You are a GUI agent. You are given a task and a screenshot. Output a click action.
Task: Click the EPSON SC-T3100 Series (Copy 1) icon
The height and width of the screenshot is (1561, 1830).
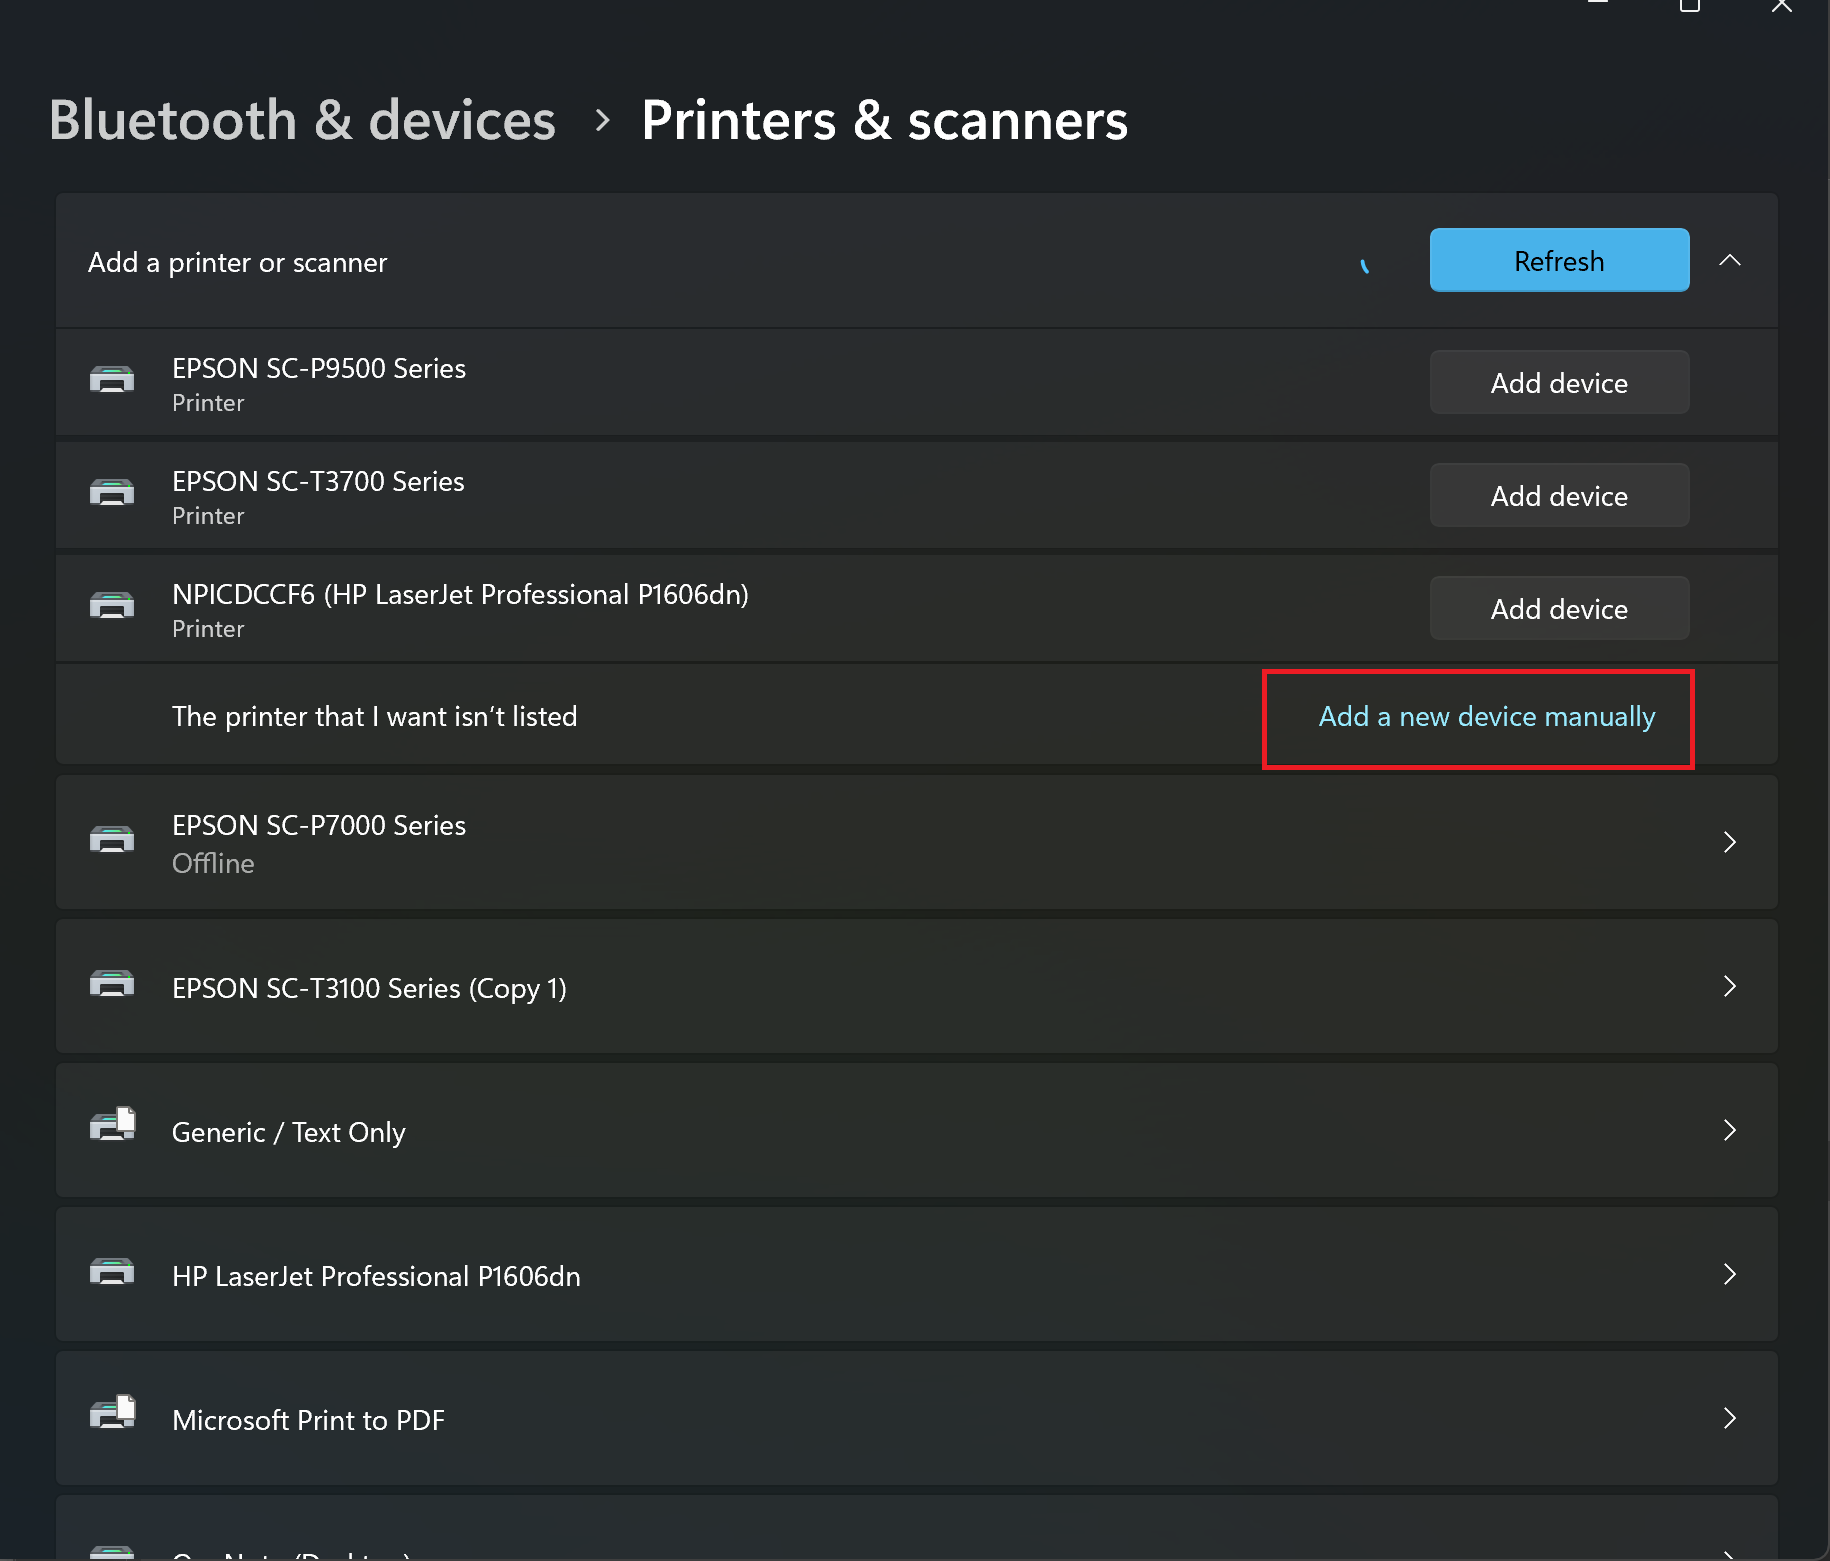pos(112,983)
